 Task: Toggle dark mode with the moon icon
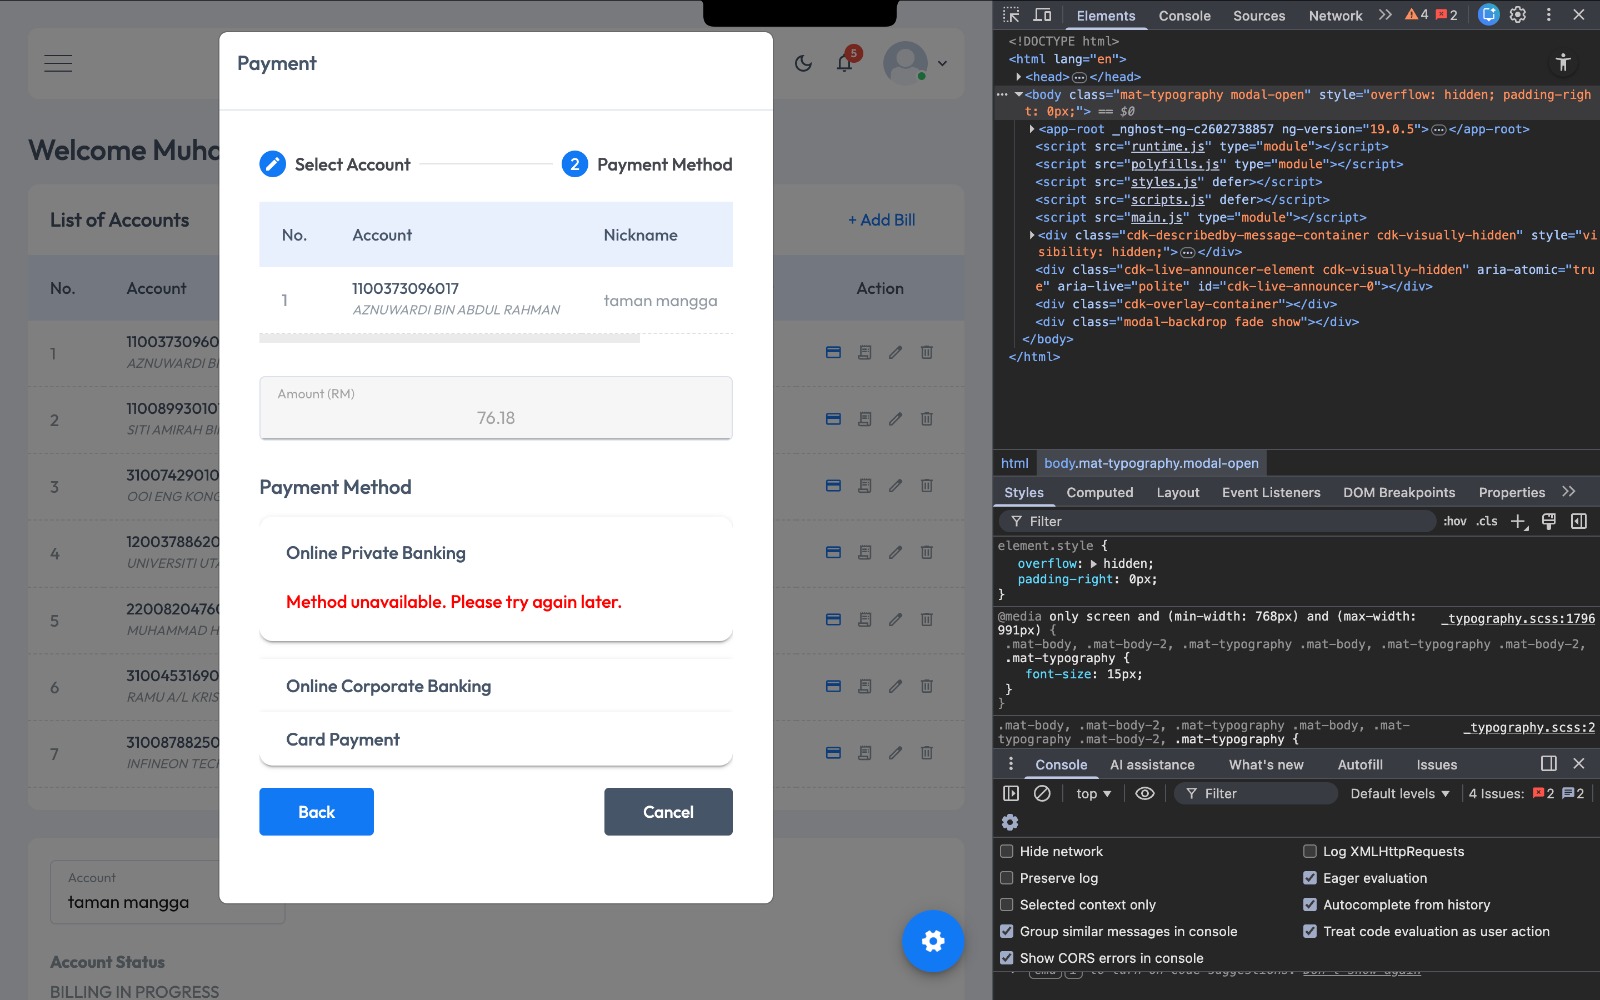[x=803, y=63]
